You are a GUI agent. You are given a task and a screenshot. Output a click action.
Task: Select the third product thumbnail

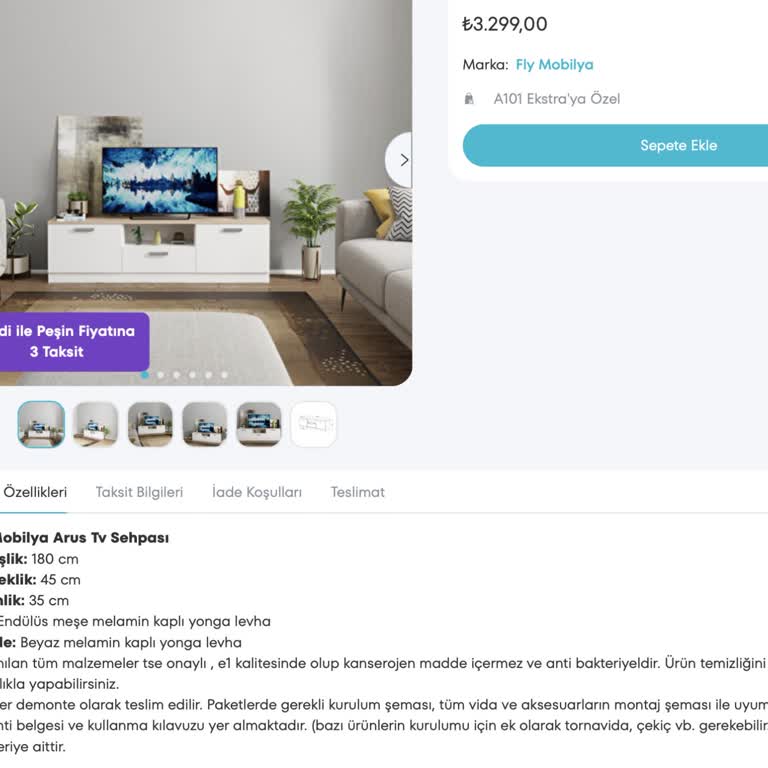[150, 424]
